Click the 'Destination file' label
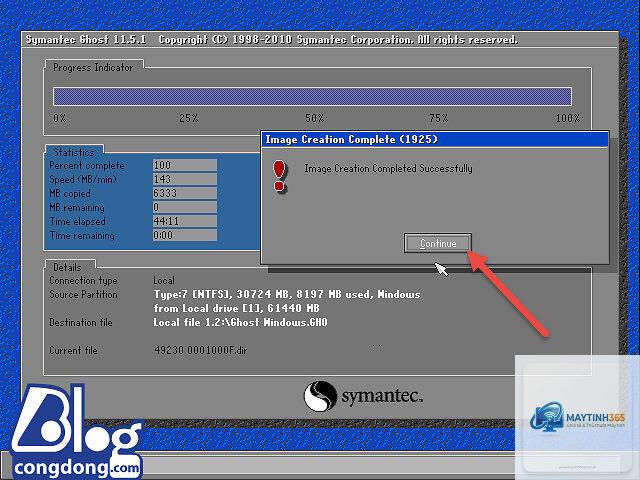 81,322
